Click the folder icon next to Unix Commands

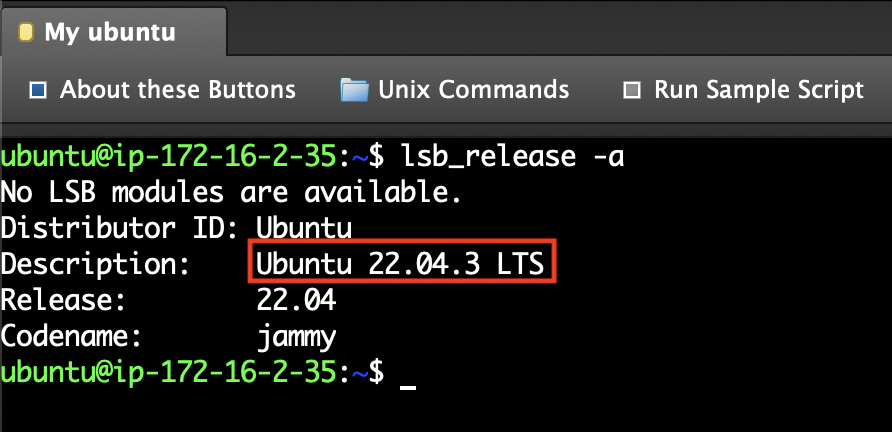354,90
